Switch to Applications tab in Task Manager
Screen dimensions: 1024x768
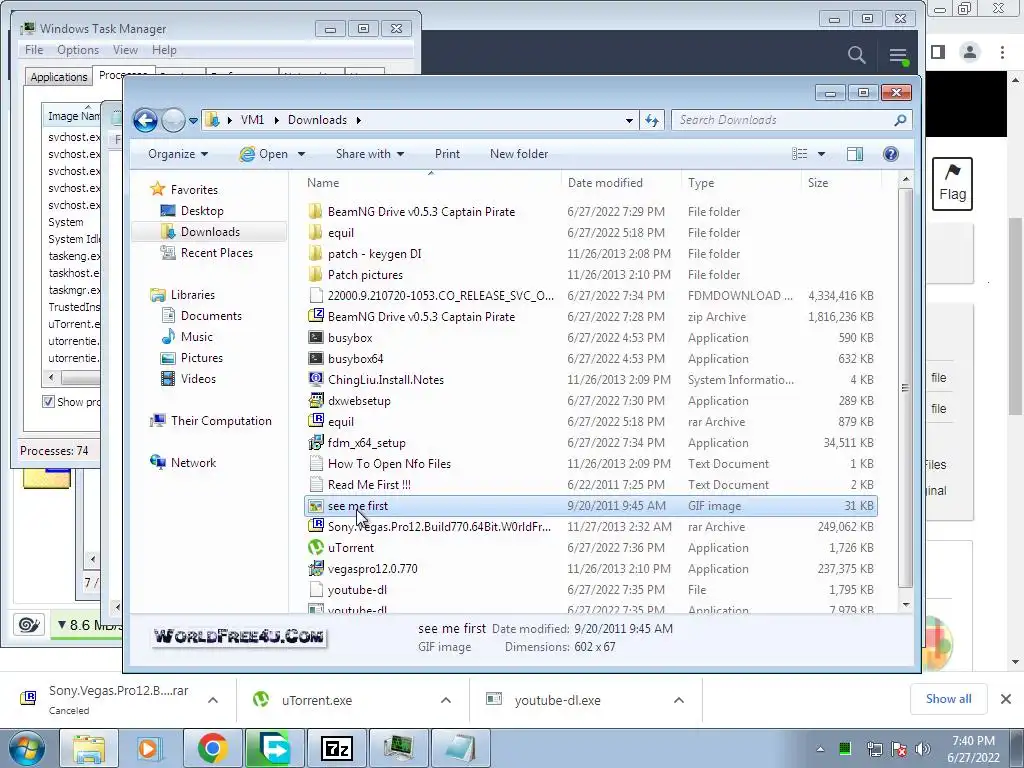[x=59, y=77]
